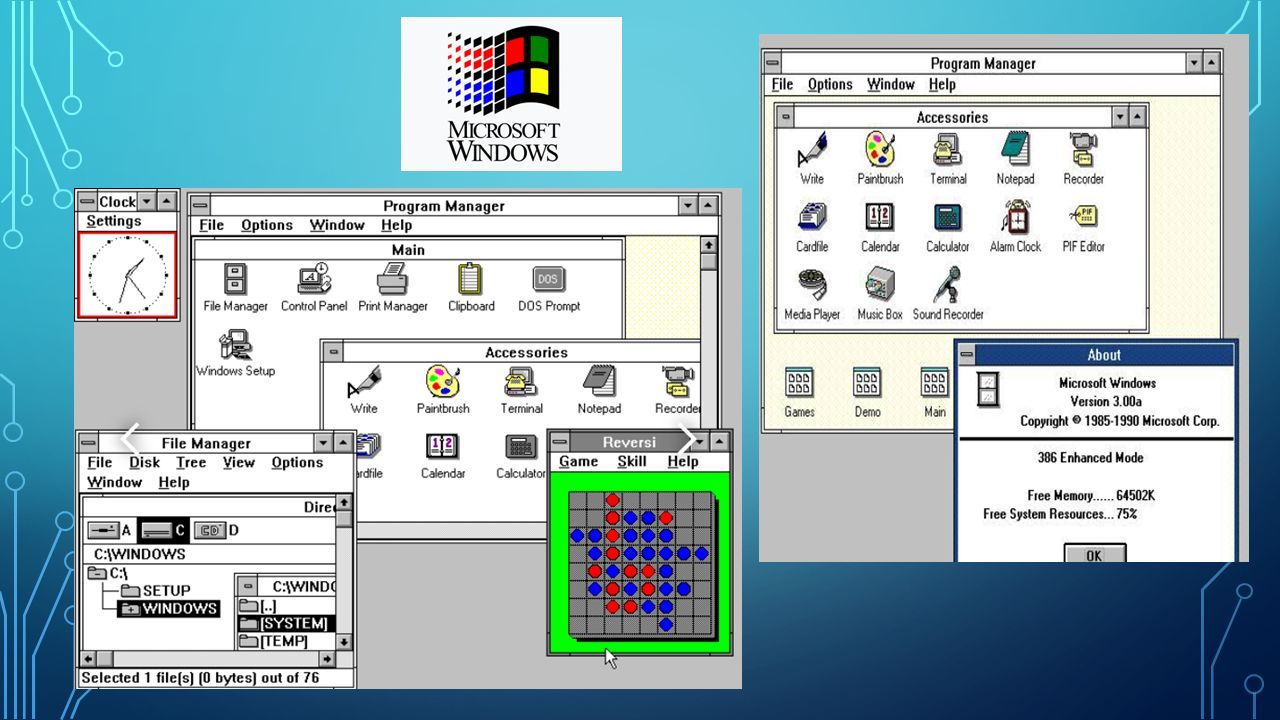Open the Games program group icon
The width and height of the screenshot is (1280, 720).
(799, 392)
